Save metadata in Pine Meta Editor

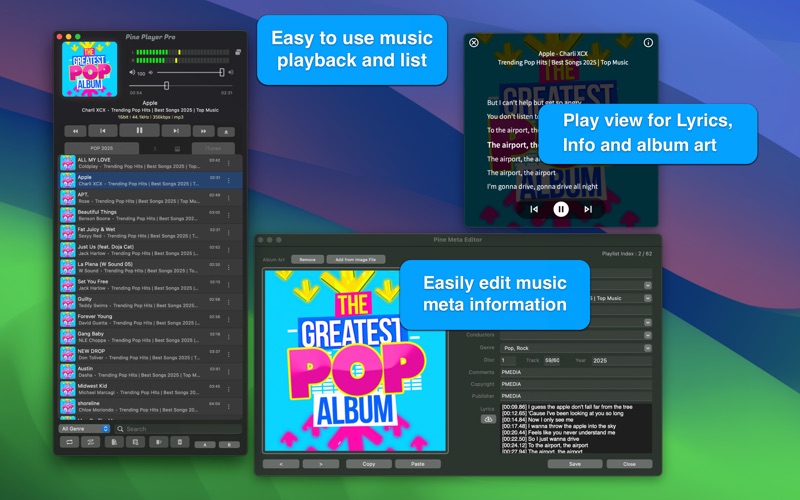coord(575,464)
